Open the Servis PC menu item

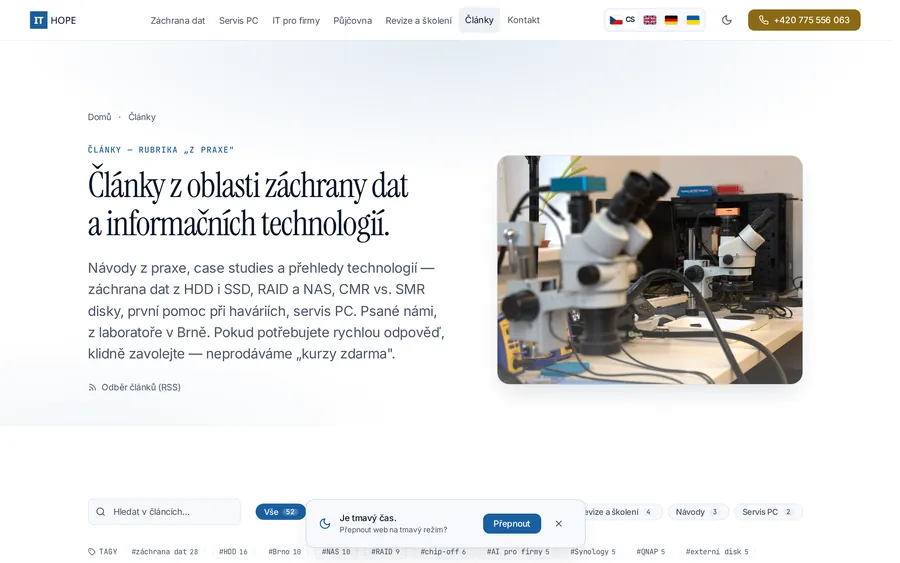tap(239, 20)
